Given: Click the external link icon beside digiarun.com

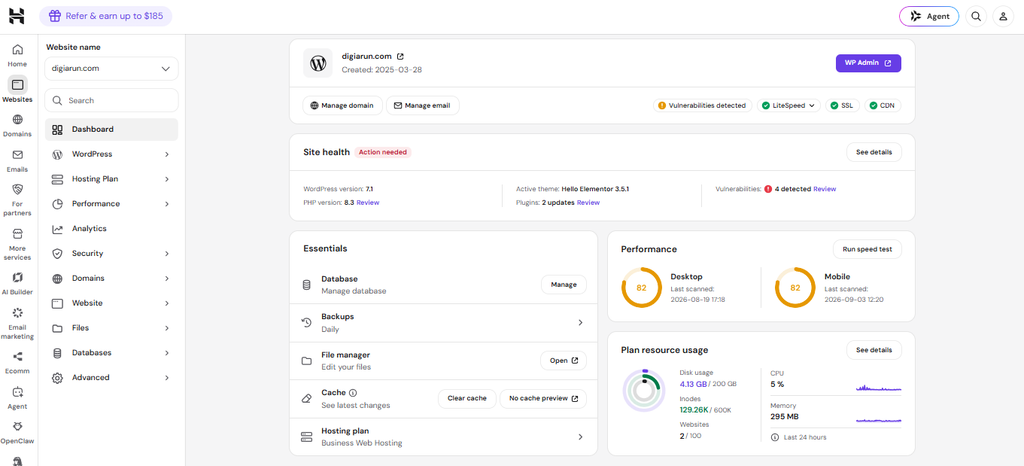Looking at the screenshot, I should [400, 57].
